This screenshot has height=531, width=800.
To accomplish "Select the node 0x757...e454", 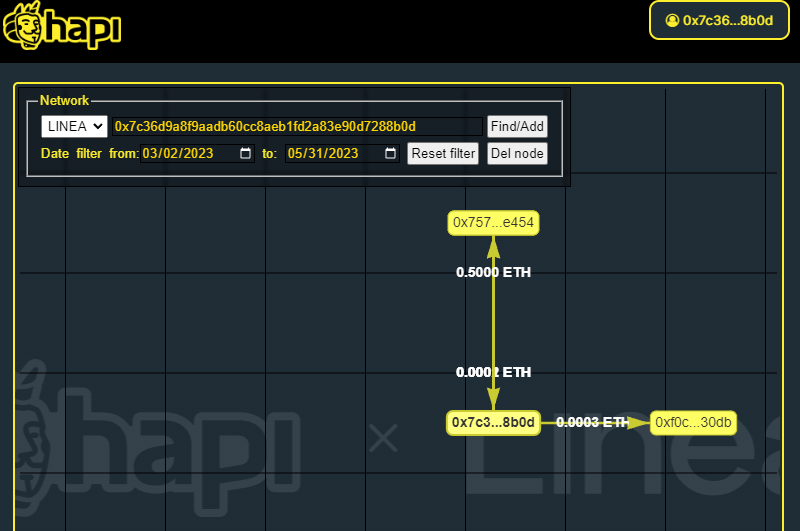I will point(493,223).
